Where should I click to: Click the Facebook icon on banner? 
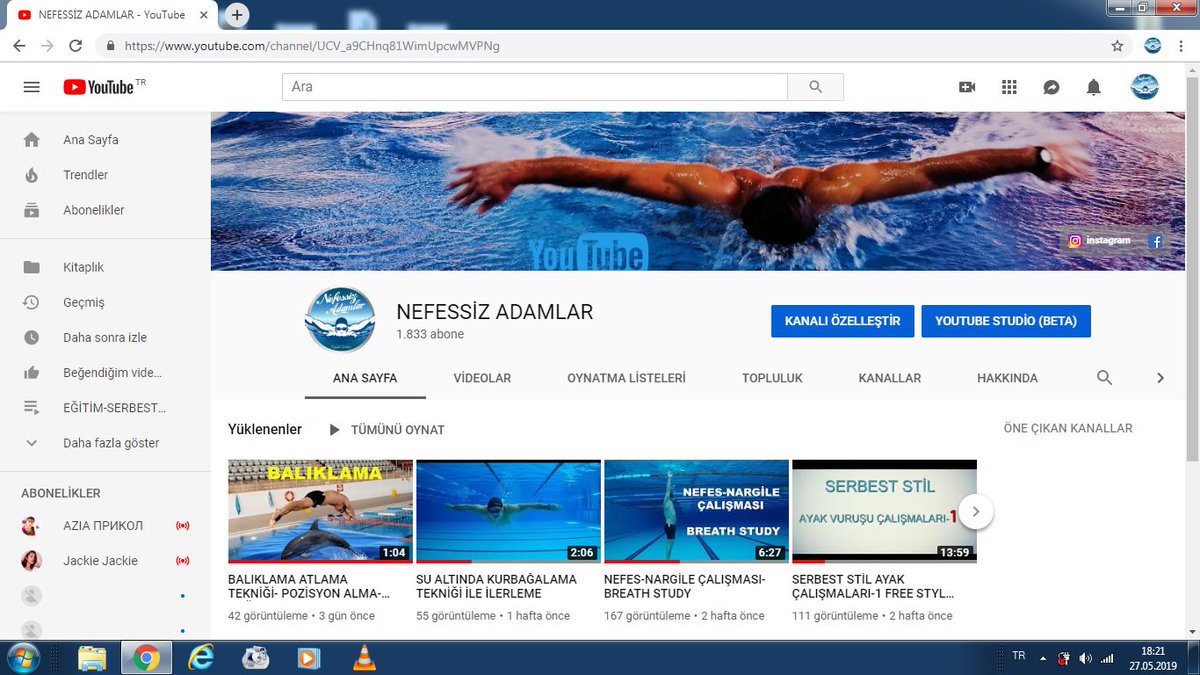tap(1156, 241)
